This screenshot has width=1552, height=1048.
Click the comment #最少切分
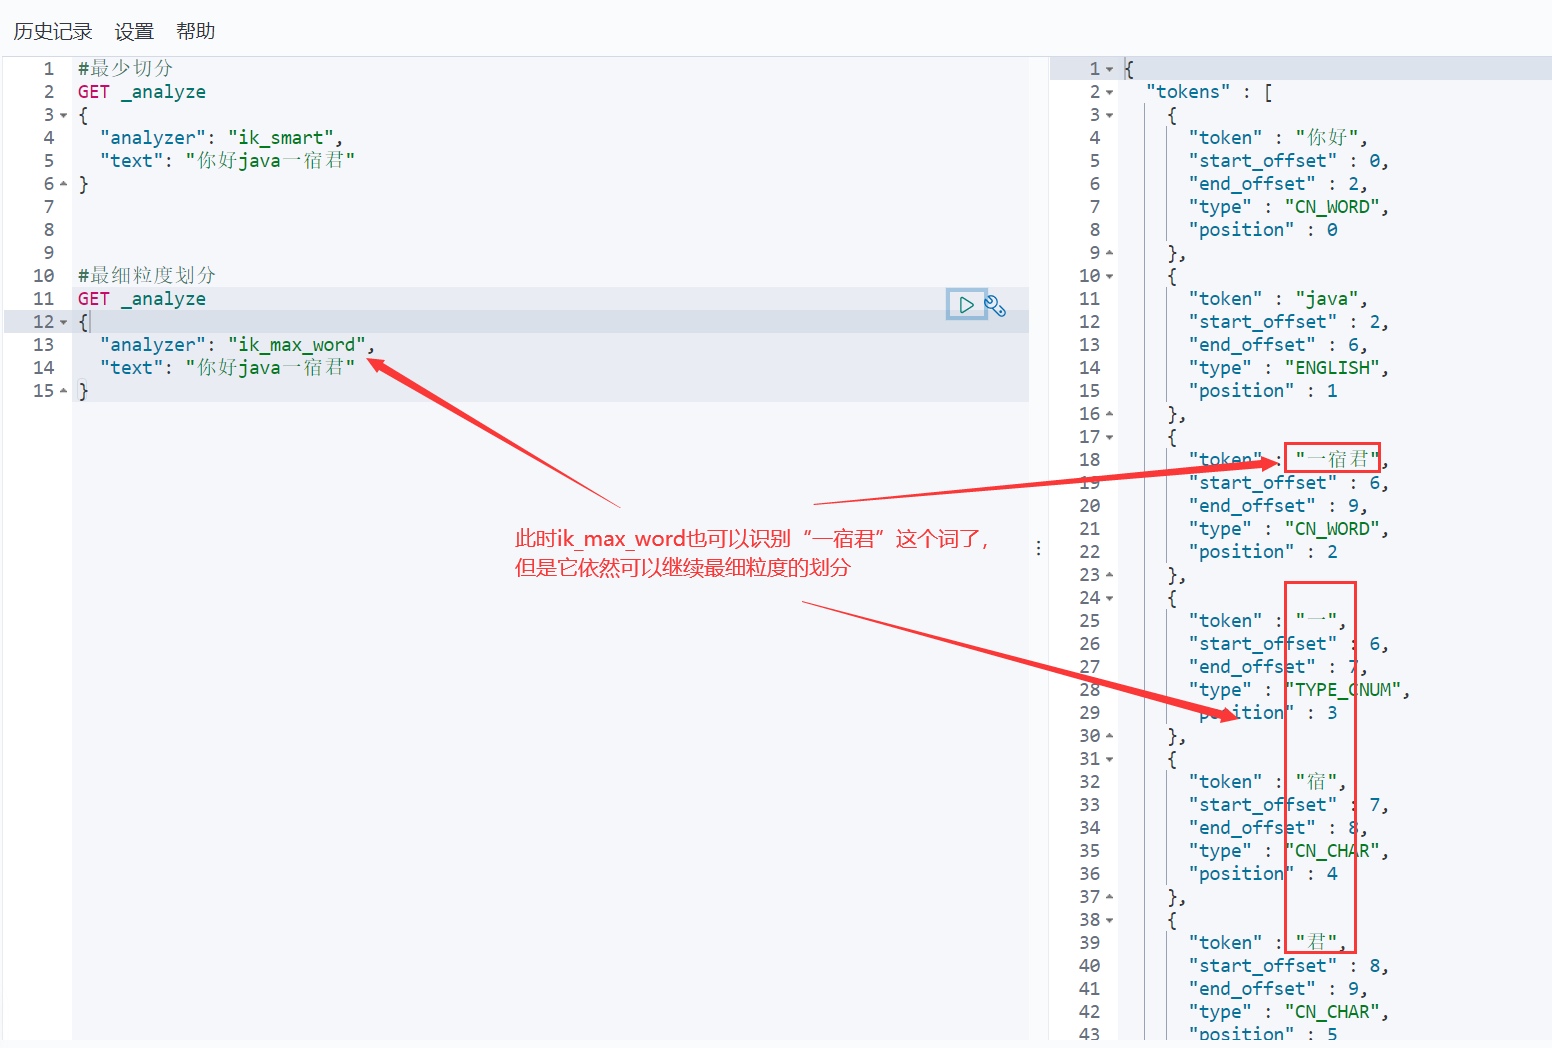[x=125, y=68]
